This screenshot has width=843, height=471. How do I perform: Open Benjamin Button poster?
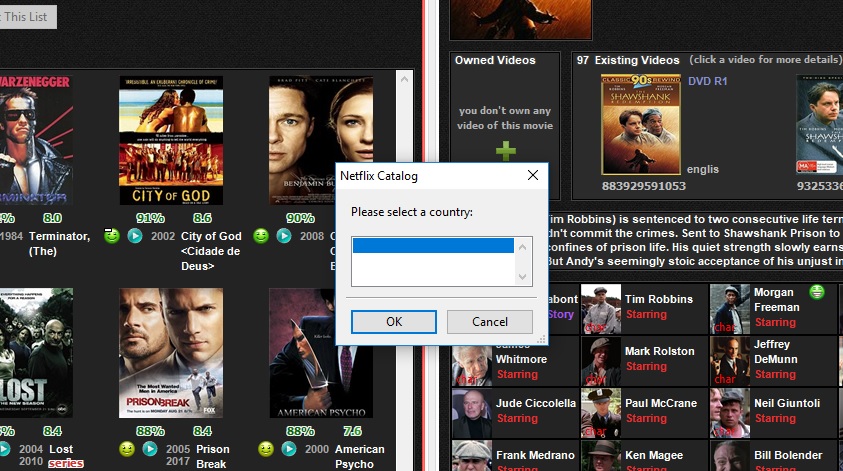click(321, 140)
